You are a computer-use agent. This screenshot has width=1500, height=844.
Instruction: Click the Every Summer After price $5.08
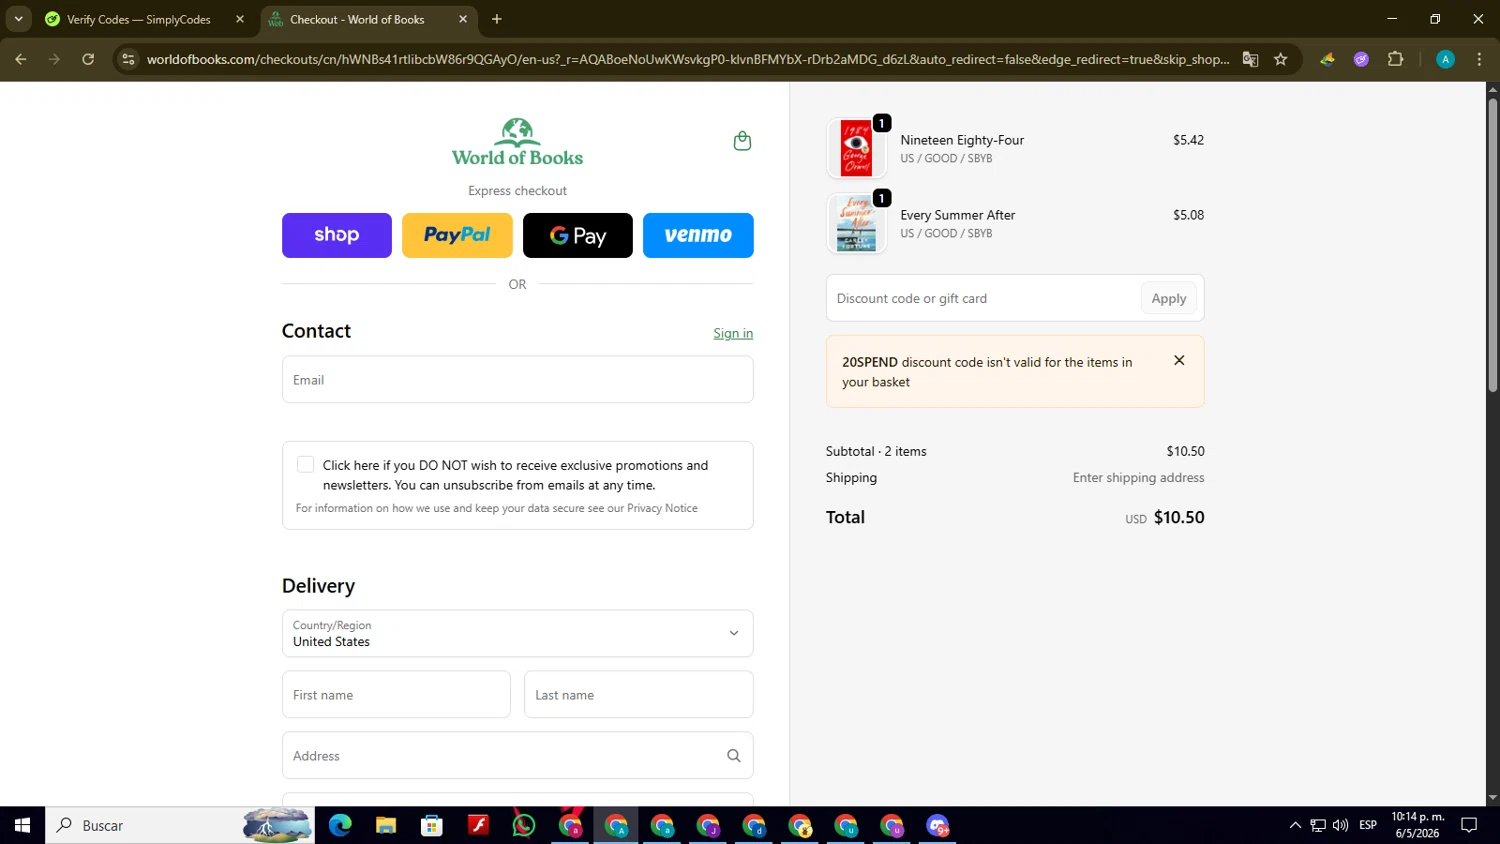[1188, 215]
